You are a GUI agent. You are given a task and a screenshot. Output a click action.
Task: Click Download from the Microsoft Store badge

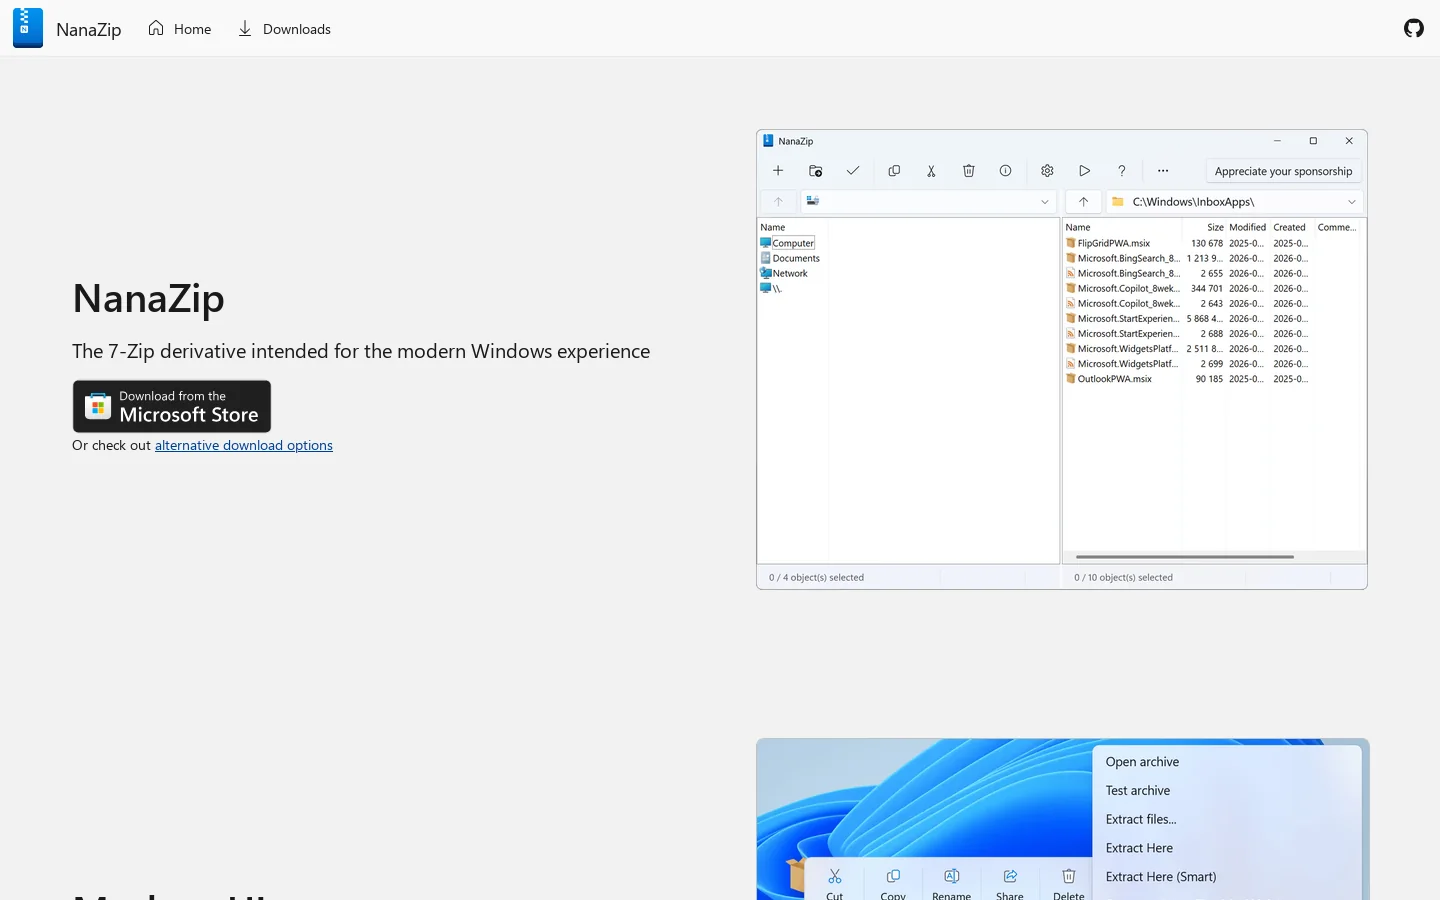[172, 406]
